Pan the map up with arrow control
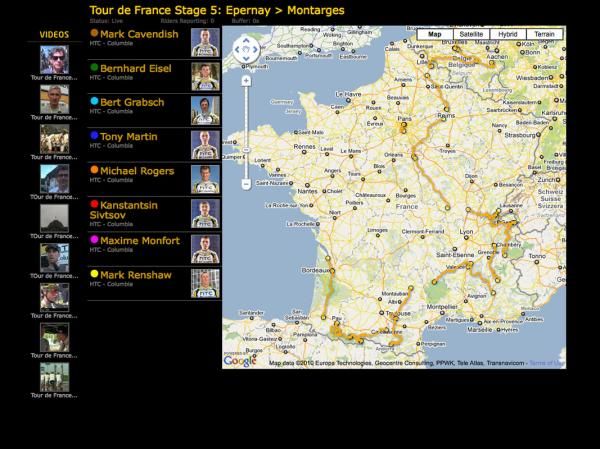600x449 pixels. [246, 40]
